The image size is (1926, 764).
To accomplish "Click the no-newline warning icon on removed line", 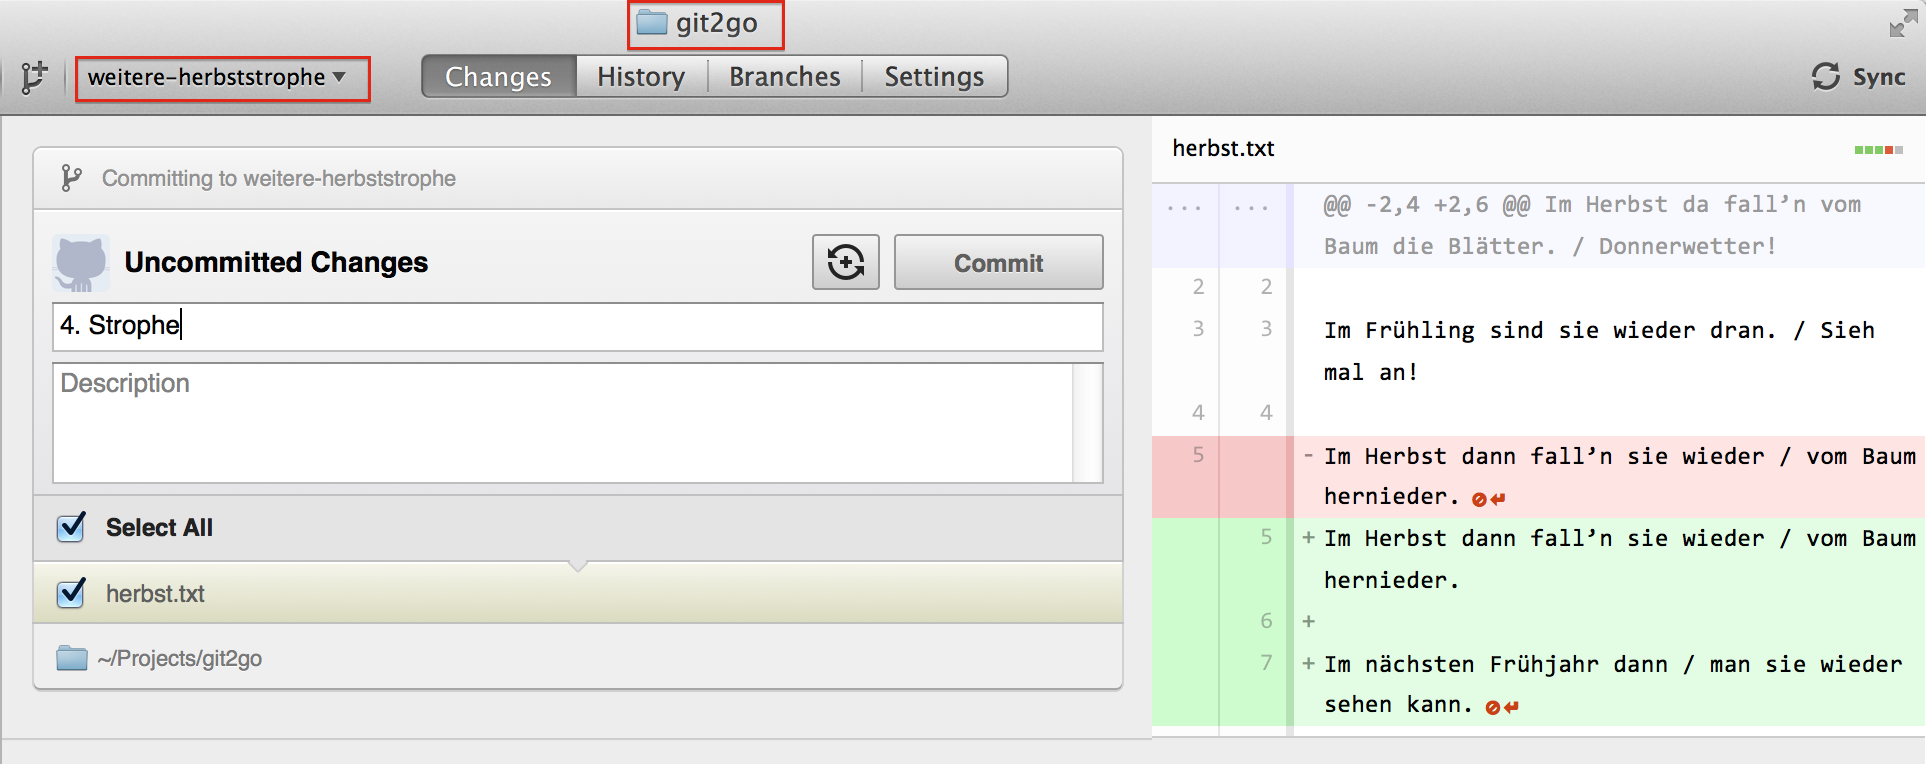I will (x=1488, y=499).
